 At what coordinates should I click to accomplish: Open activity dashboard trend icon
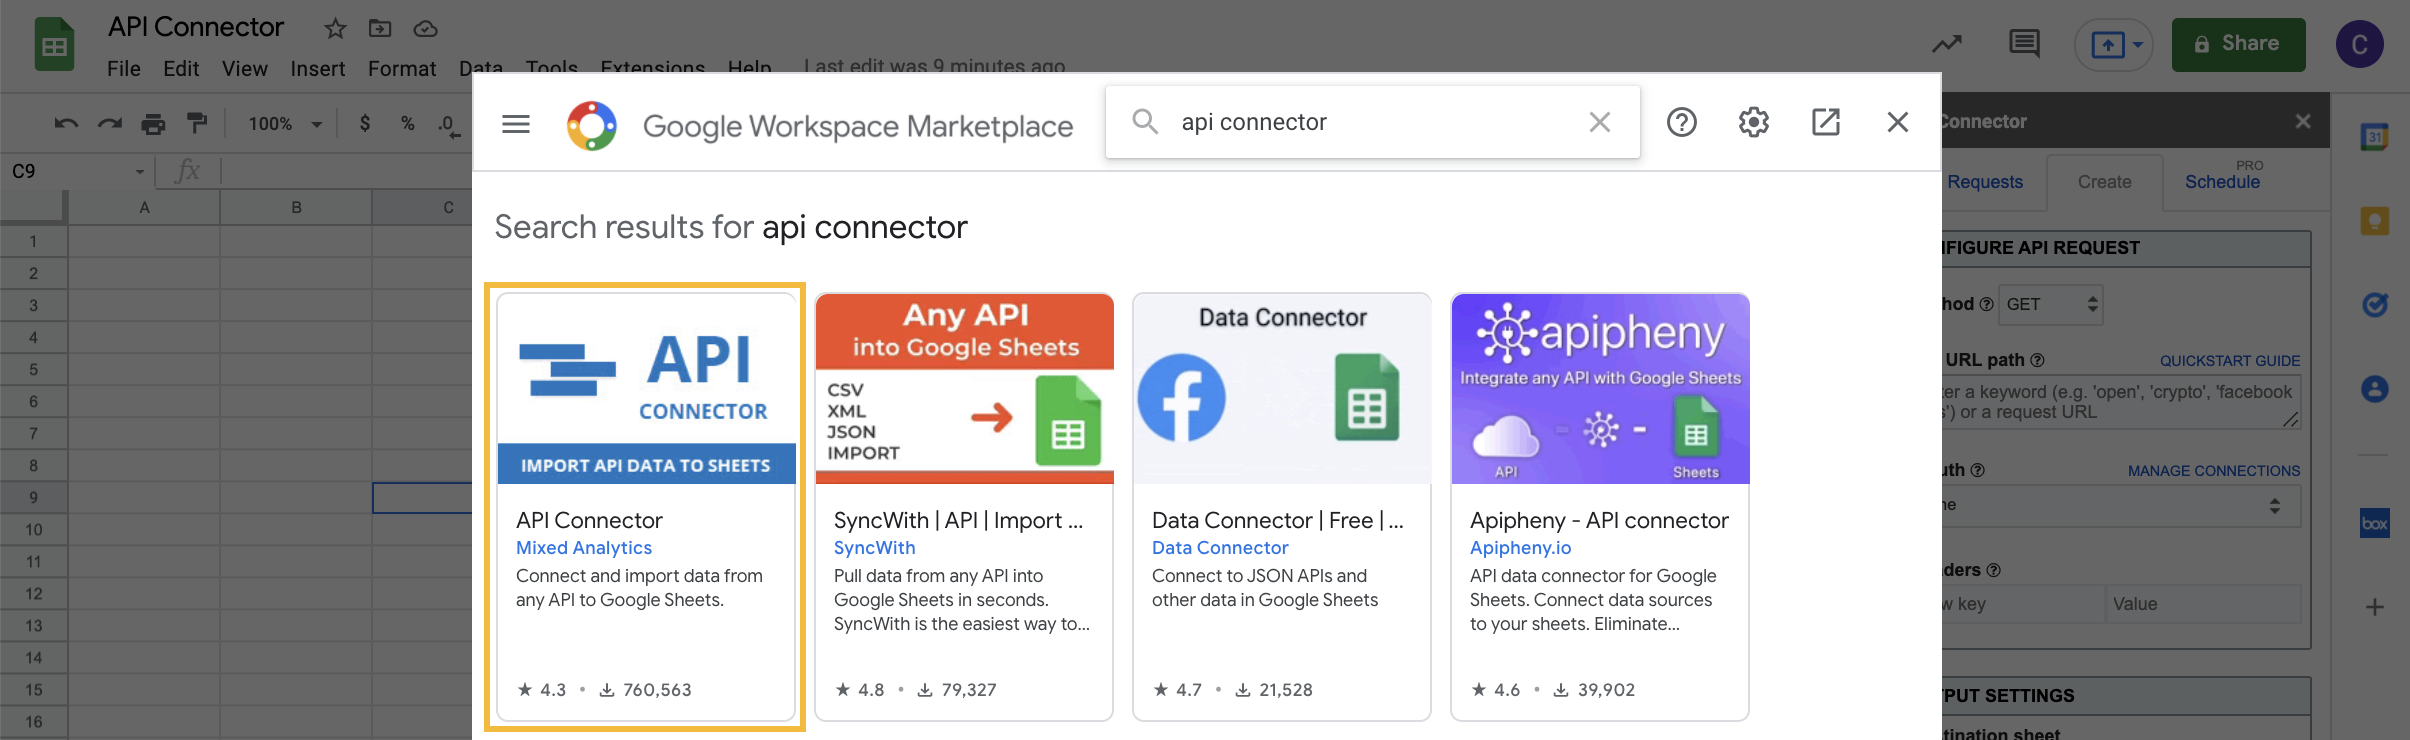click(x=1946, y=44)
